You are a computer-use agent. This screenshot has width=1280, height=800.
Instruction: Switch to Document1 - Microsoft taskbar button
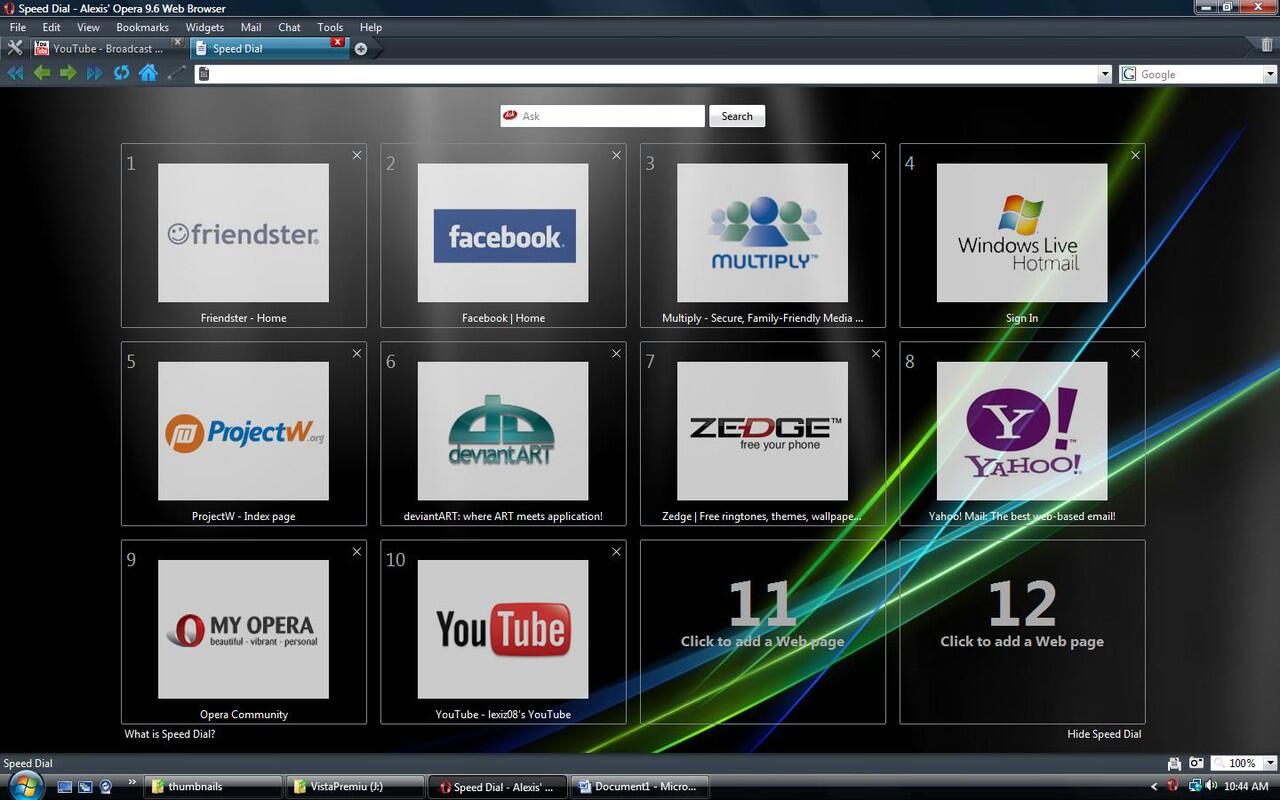tap(640, 786)
